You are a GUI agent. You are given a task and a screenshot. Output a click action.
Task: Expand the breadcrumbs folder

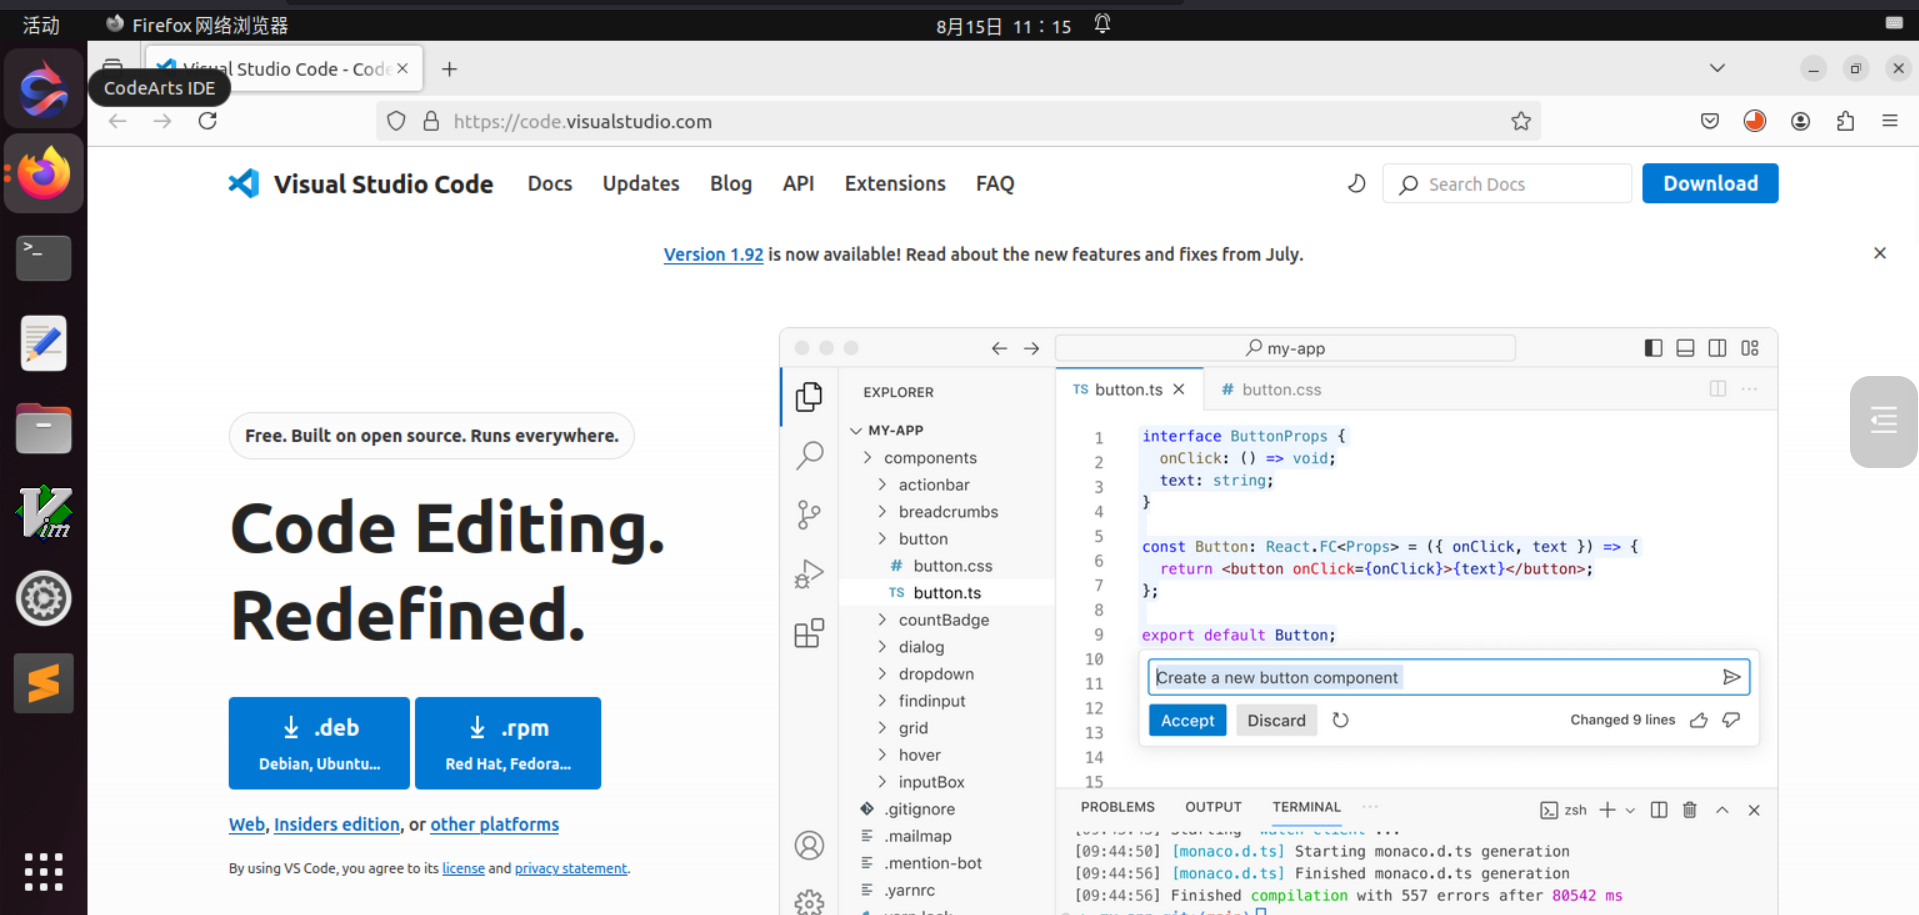(x=882, y=511)
